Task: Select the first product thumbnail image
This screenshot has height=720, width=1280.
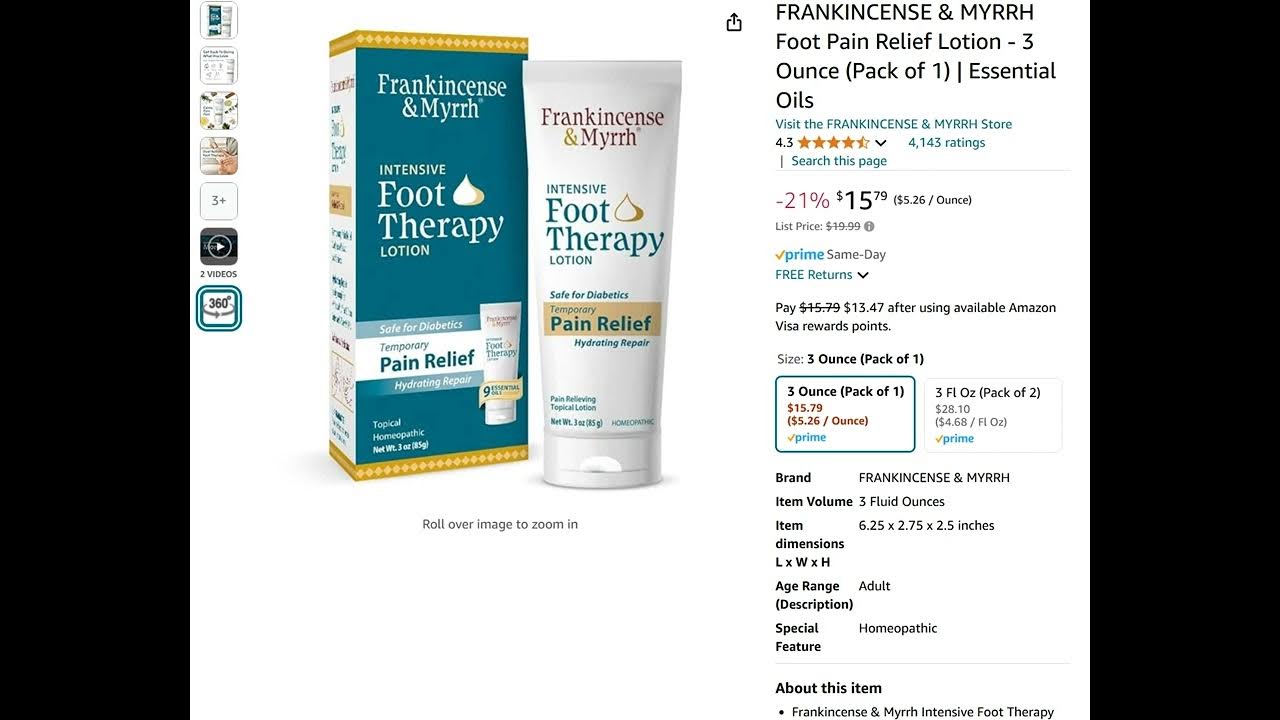Action: point(219,20)
